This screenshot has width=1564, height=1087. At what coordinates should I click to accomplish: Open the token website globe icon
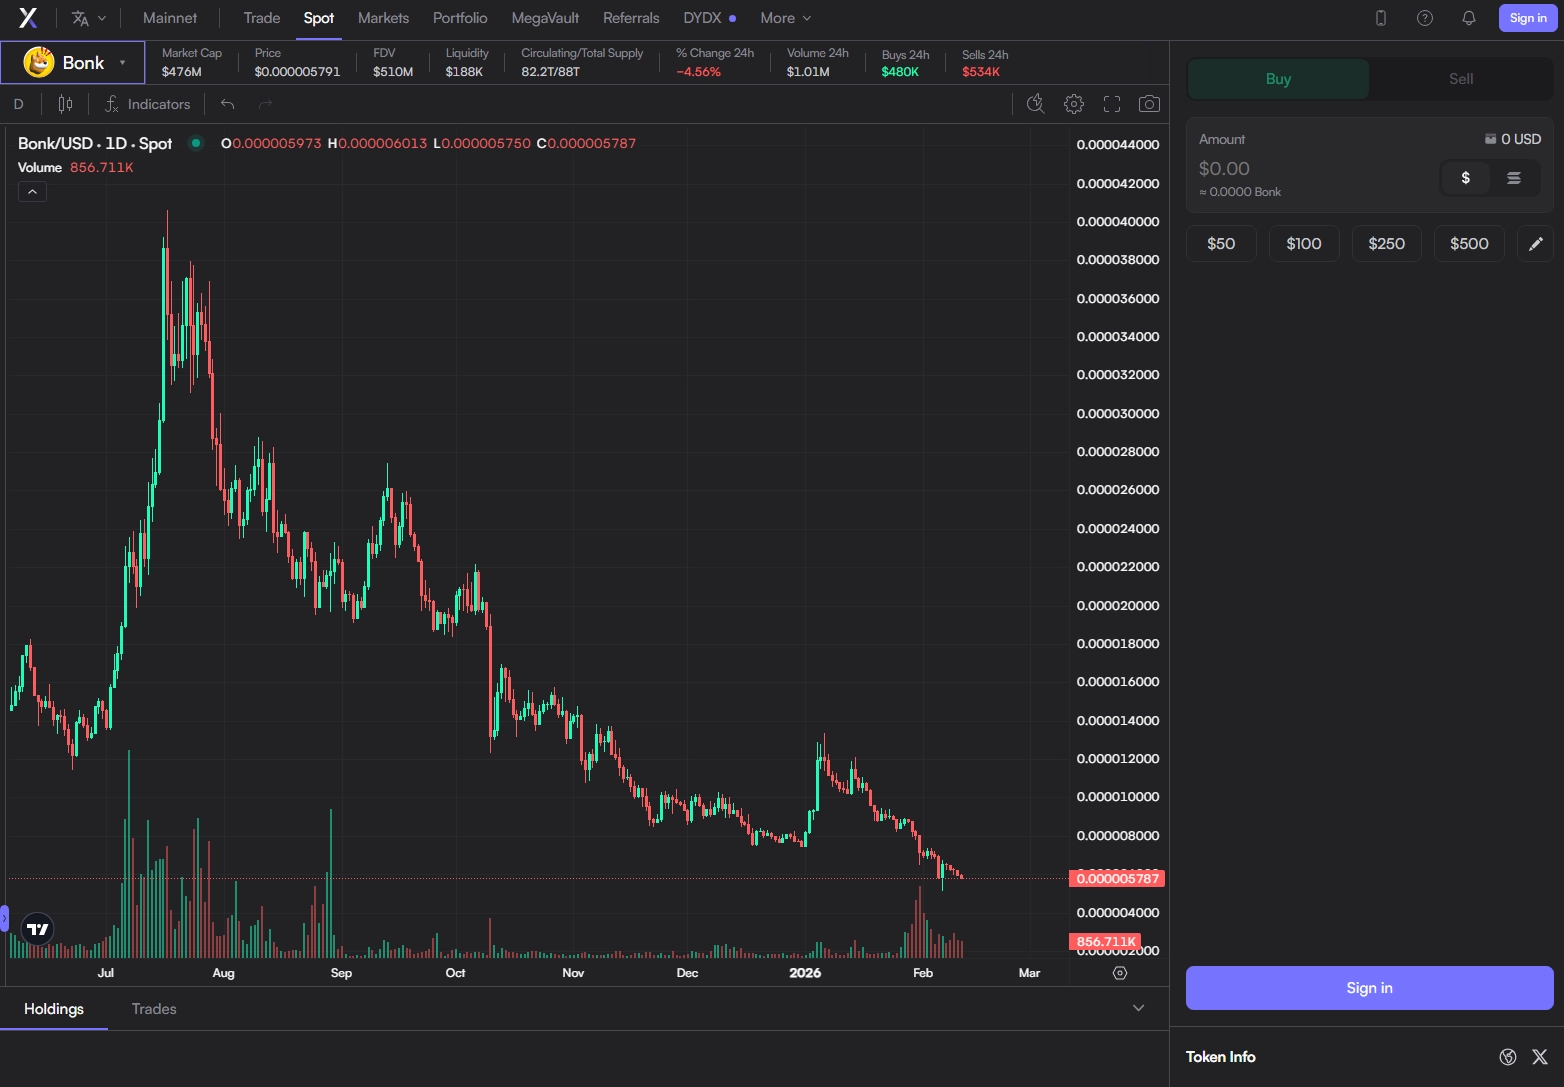(1508, 1057)
